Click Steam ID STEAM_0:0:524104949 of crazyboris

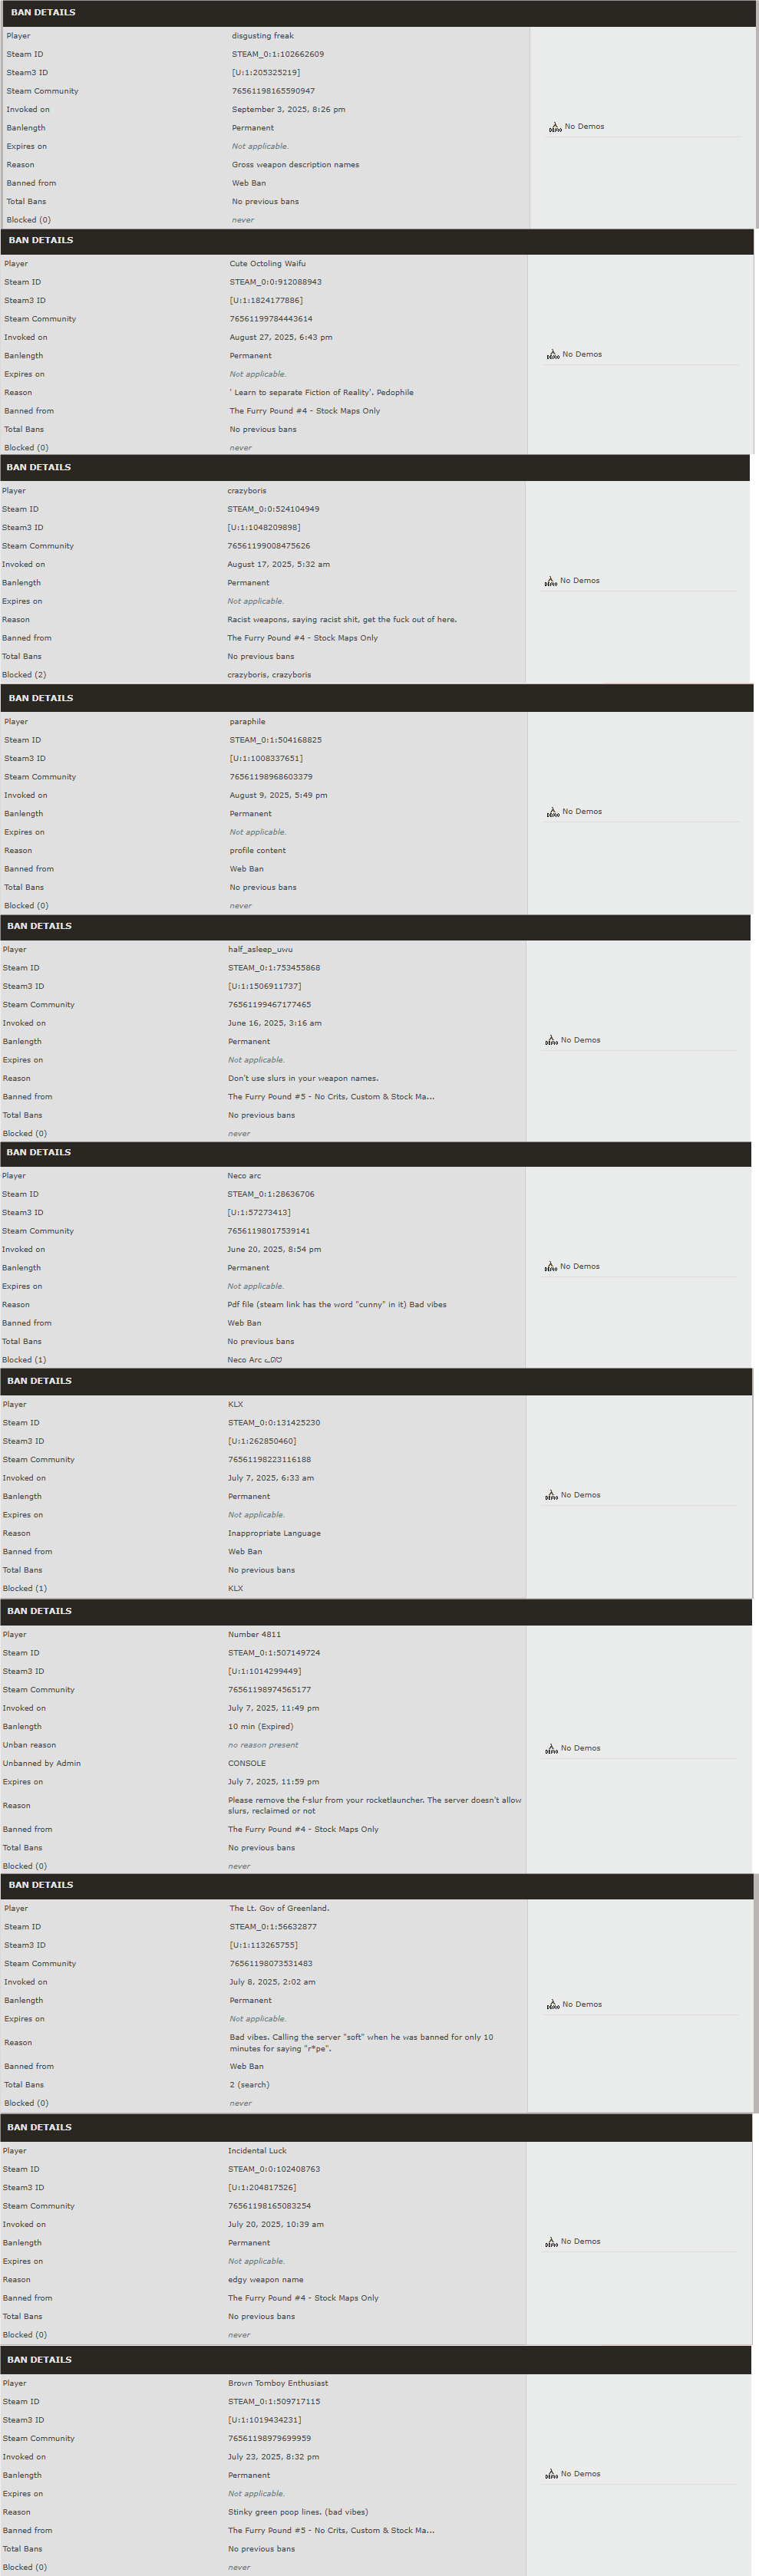273,509
